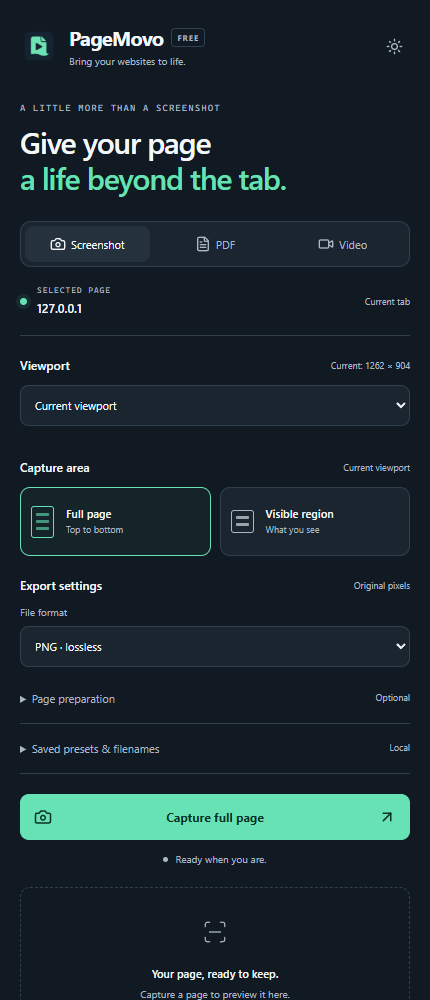The image size is (430, 1000).
Task: Click the Local label
Action: (x=399, y=747)
